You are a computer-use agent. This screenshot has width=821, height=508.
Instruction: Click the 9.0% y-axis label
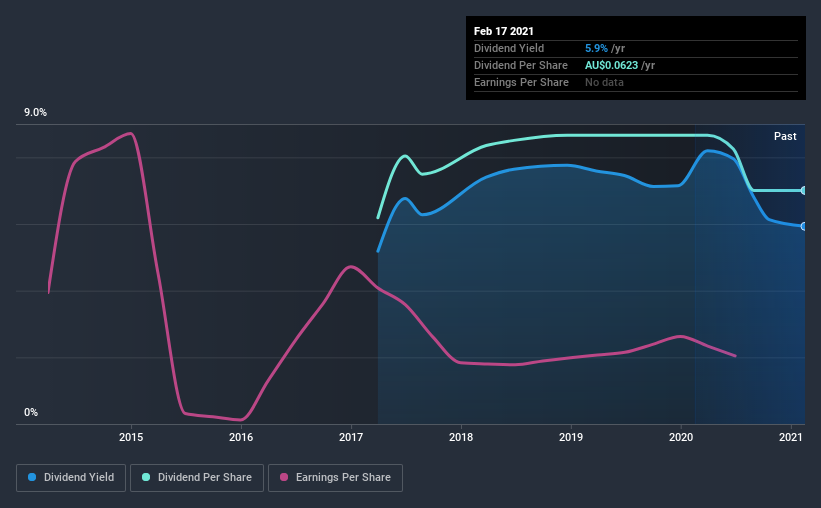pos(35,113)
